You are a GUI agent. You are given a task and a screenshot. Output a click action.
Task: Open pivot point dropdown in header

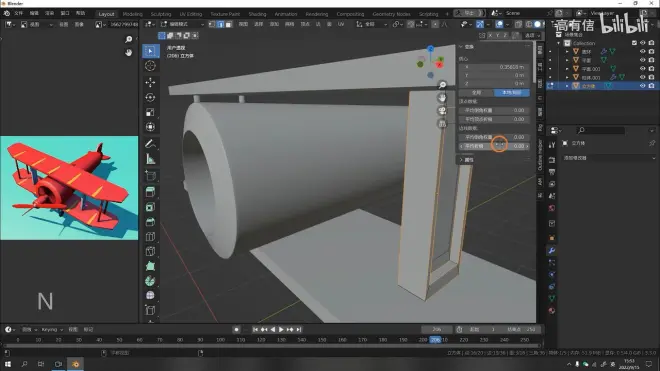tap(397, 24)
